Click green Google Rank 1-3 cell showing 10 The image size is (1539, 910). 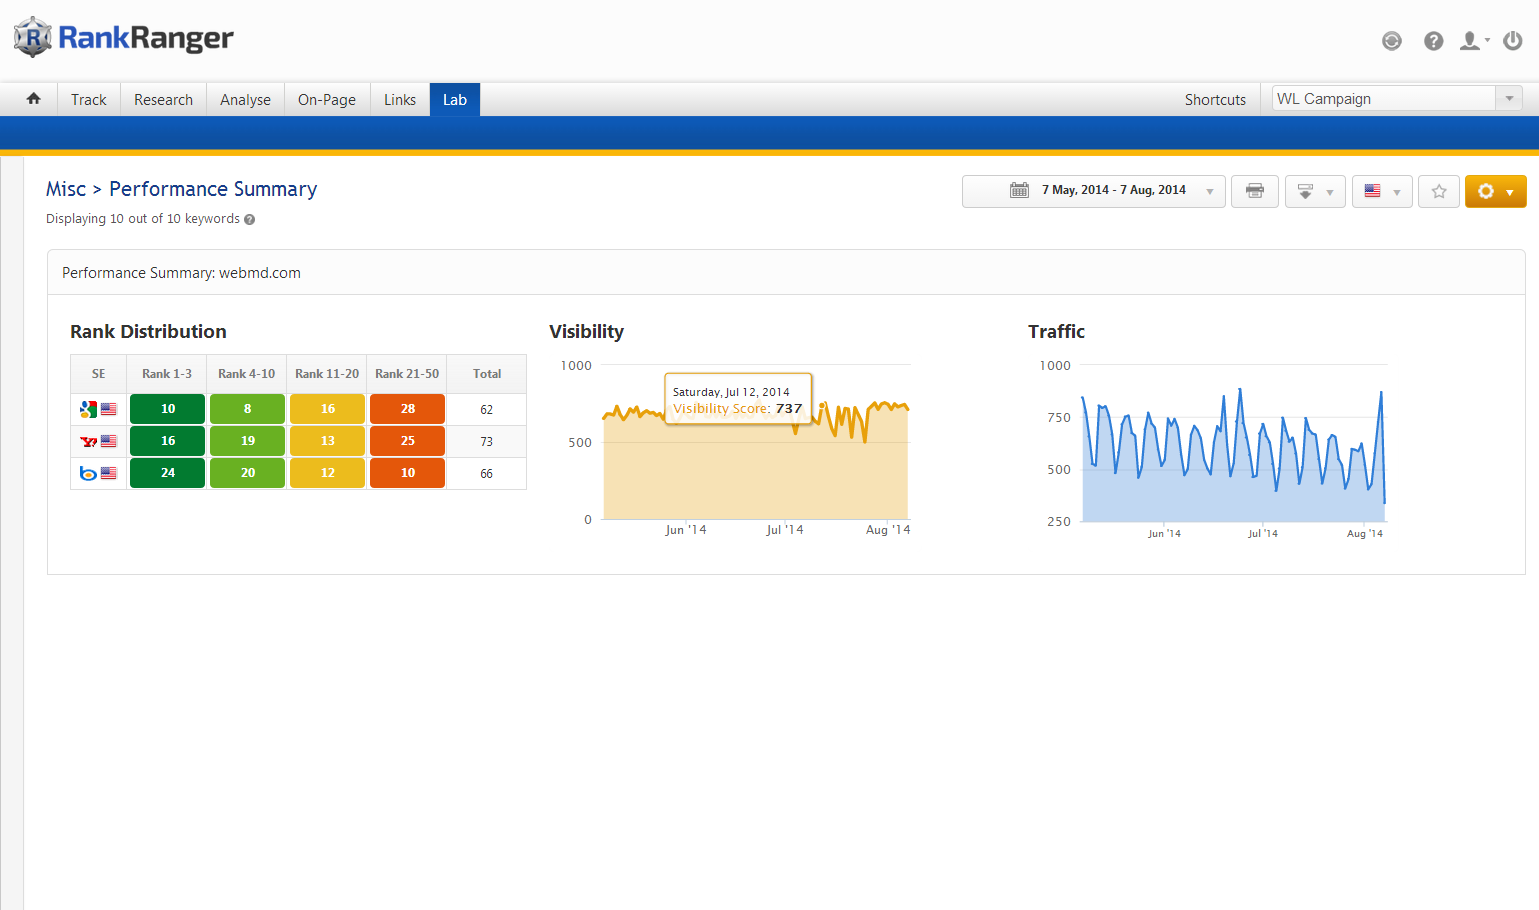(x=168, y=409)
